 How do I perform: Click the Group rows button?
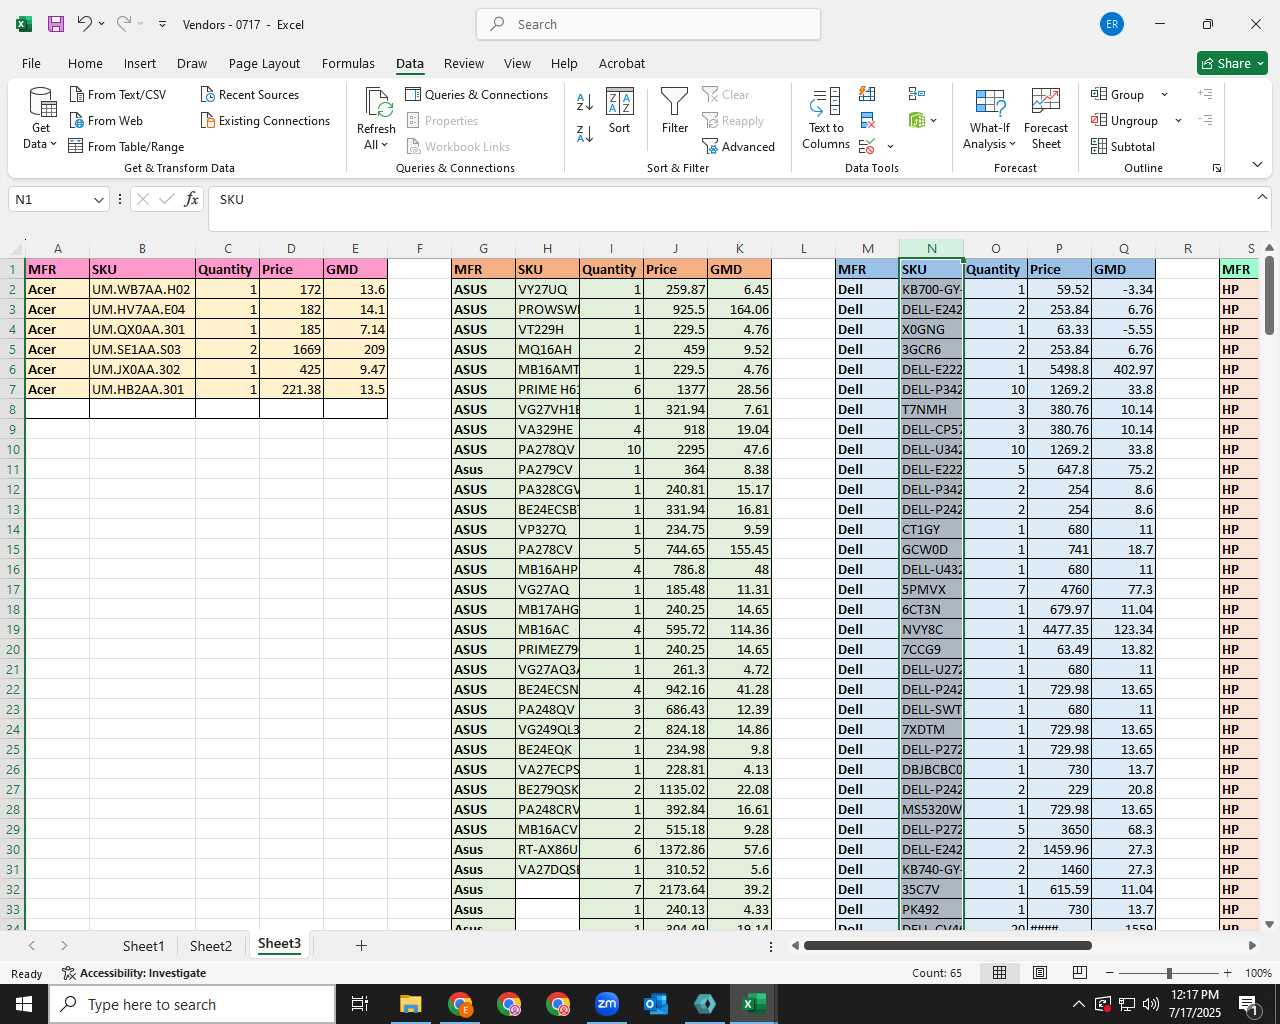click(1118, 94)
